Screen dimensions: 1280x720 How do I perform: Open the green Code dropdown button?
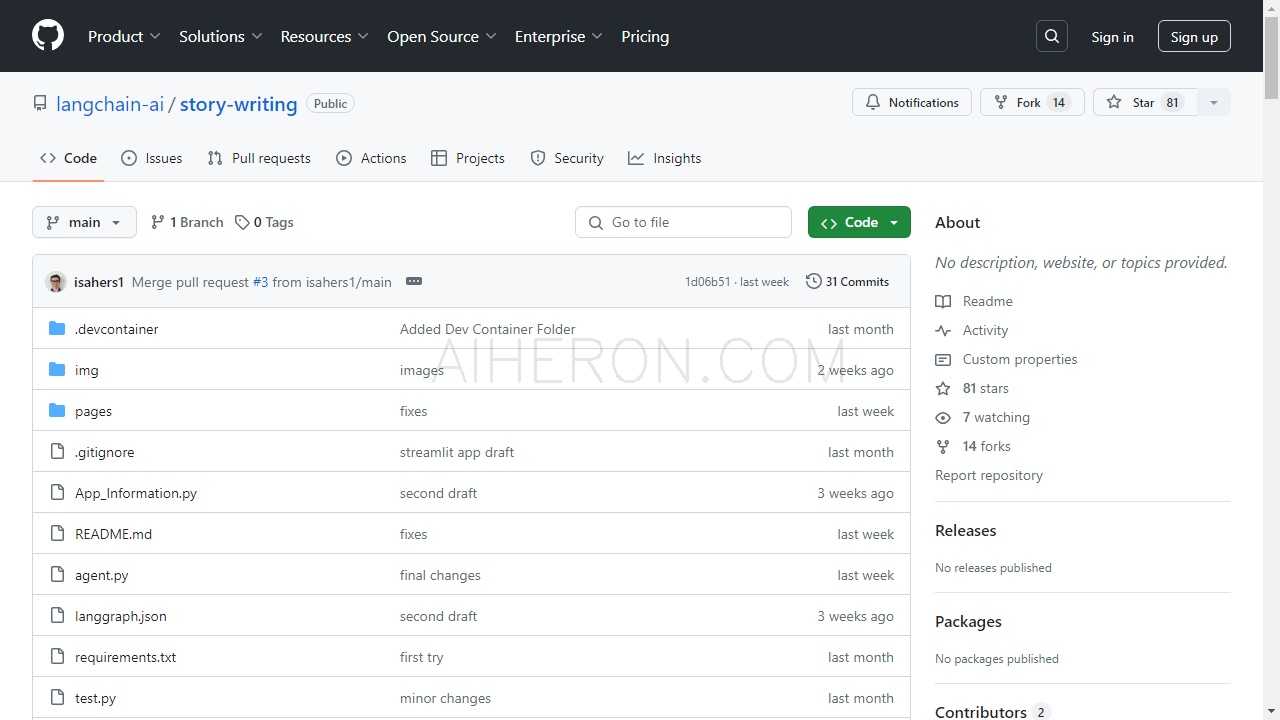859,222
